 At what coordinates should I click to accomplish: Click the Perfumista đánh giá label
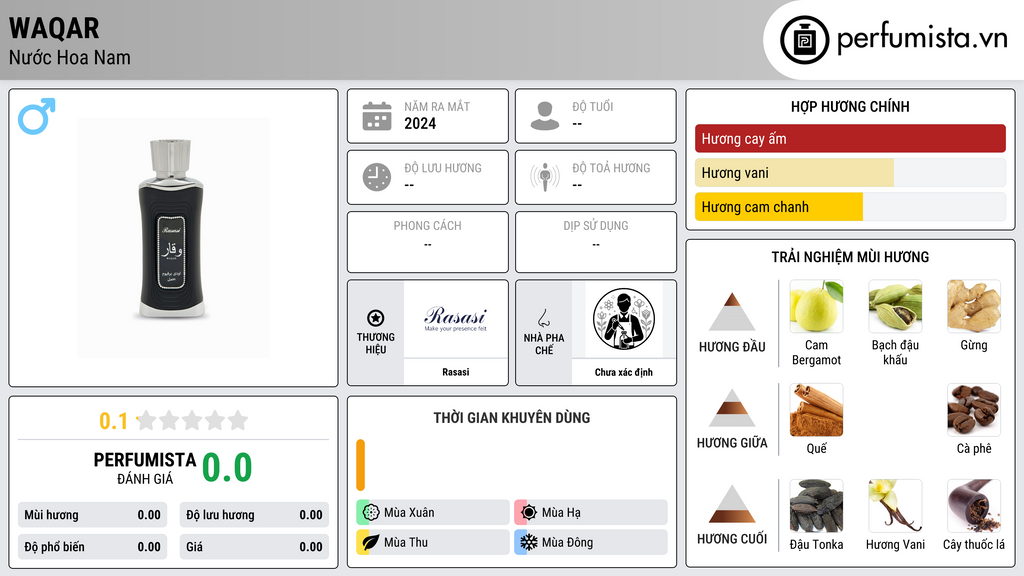(144, 468)
